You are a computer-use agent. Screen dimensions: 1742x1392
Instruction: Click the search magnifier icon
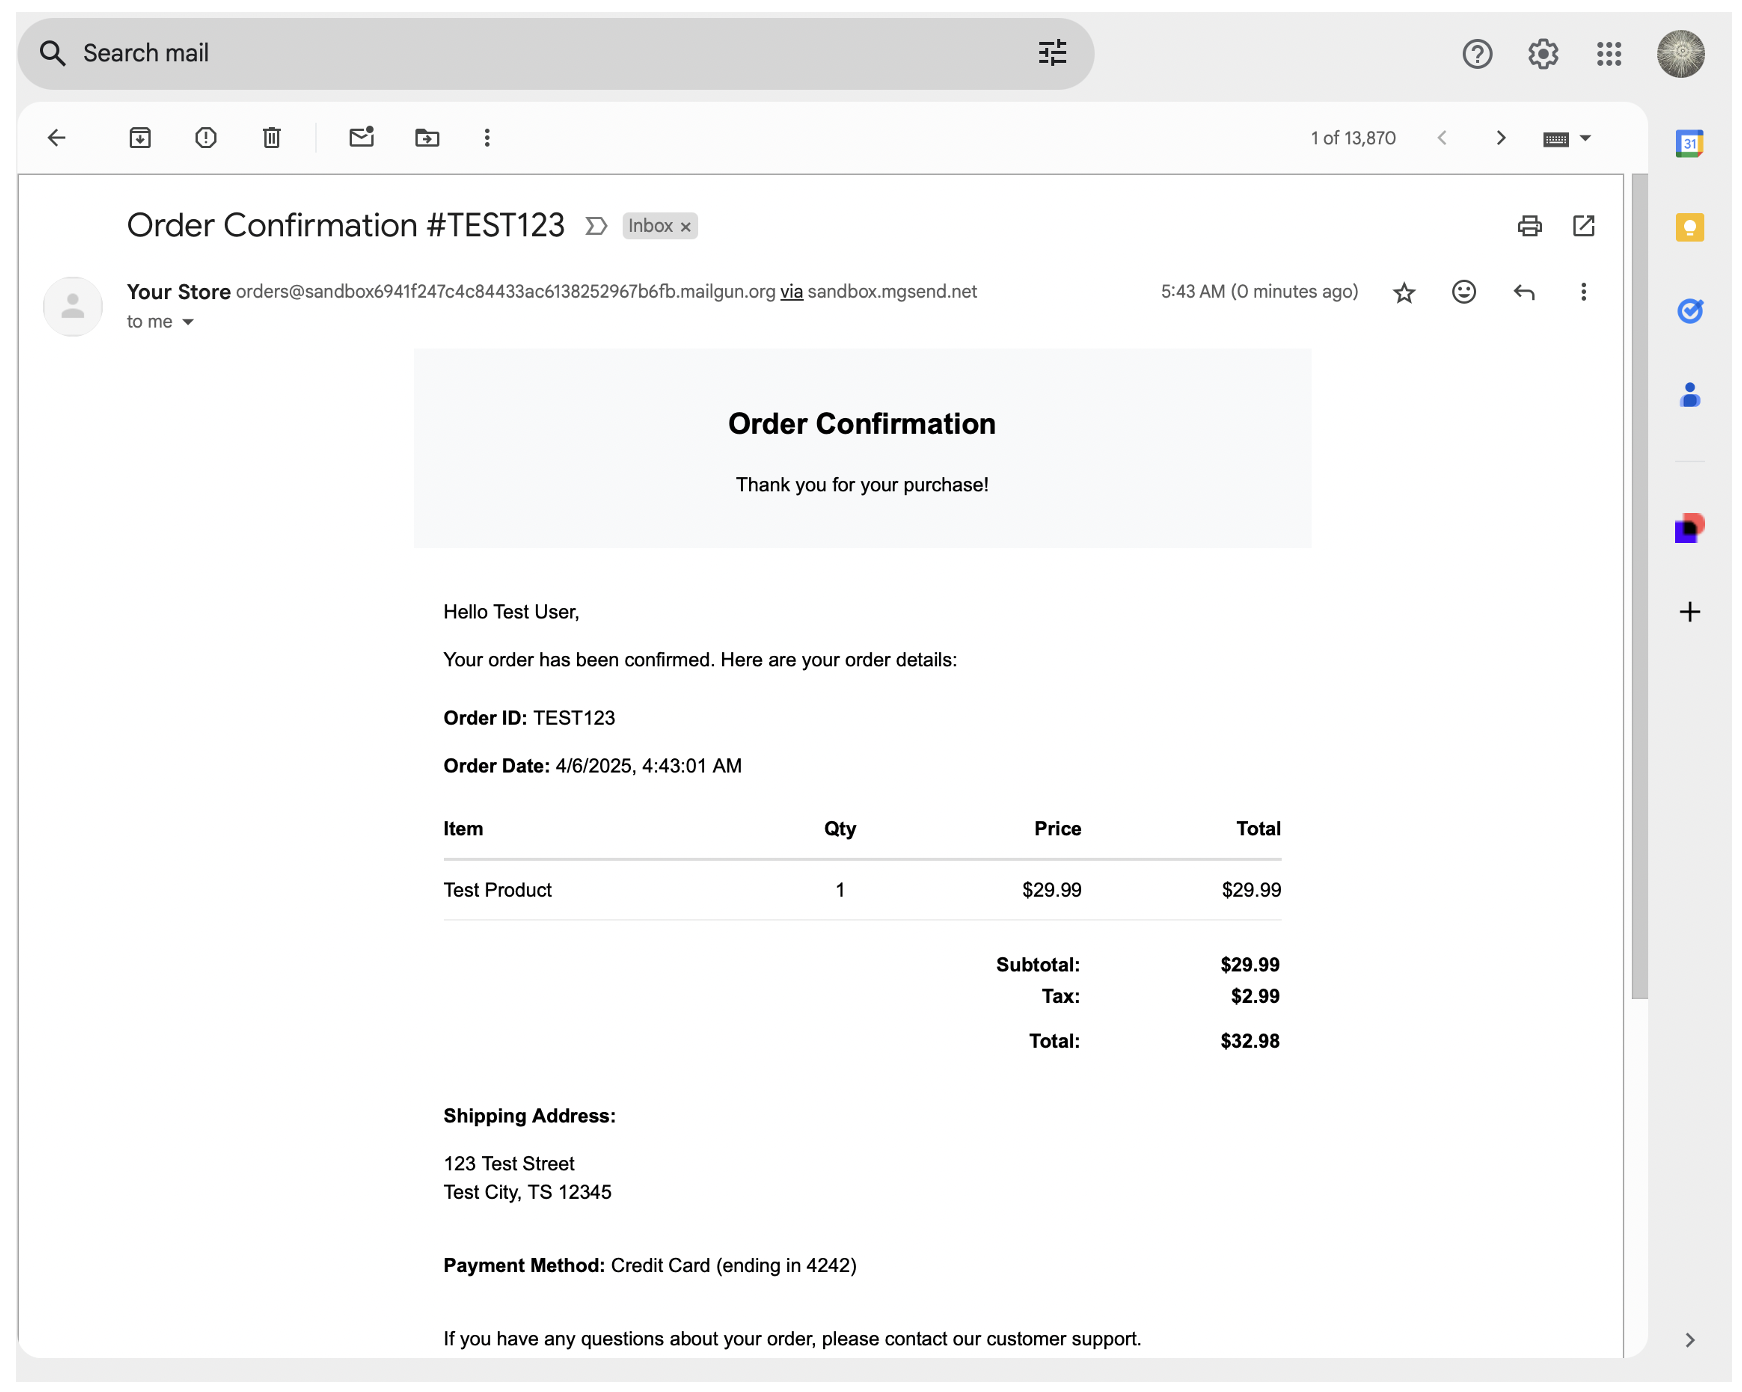click(53, 53)
